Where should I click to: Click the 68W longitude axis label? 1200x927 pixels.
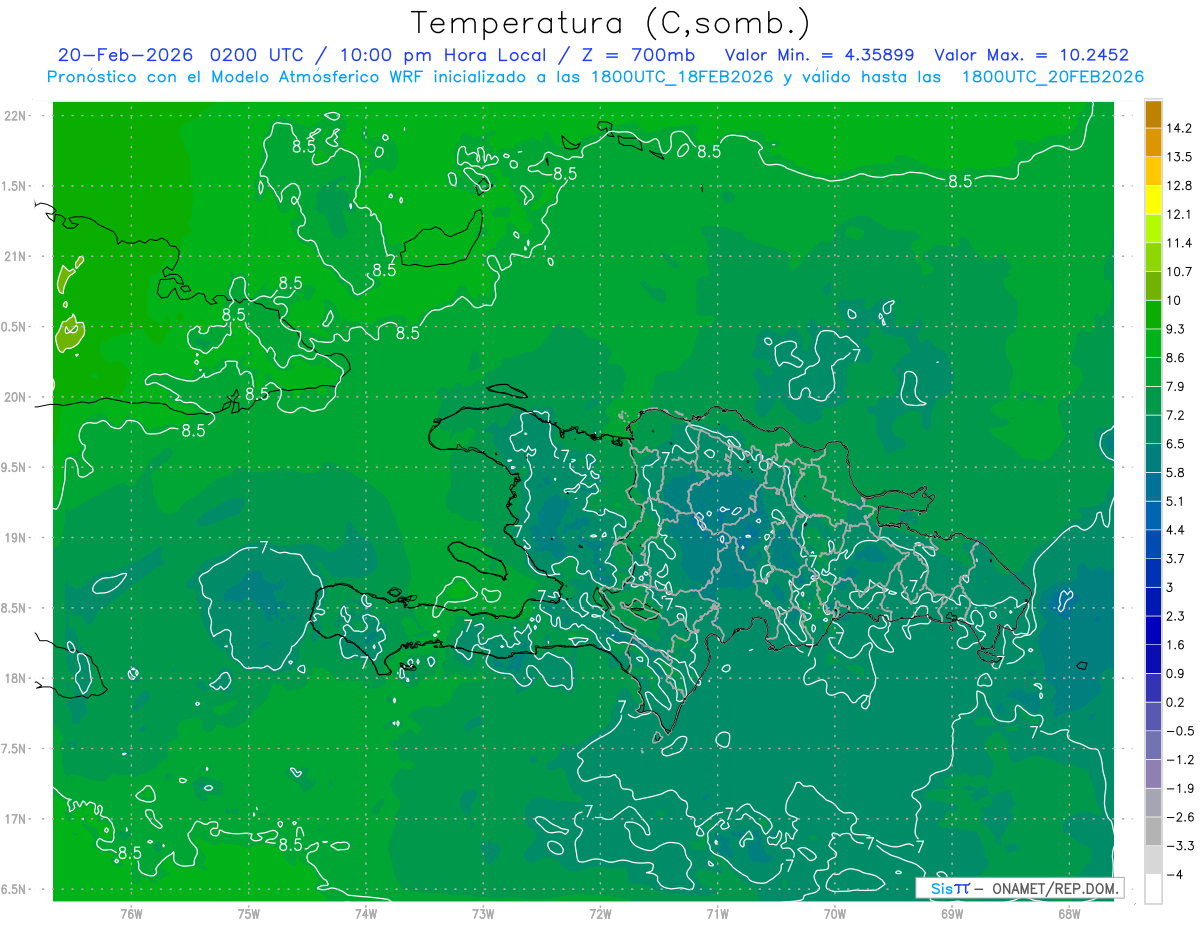[1069, 913]
